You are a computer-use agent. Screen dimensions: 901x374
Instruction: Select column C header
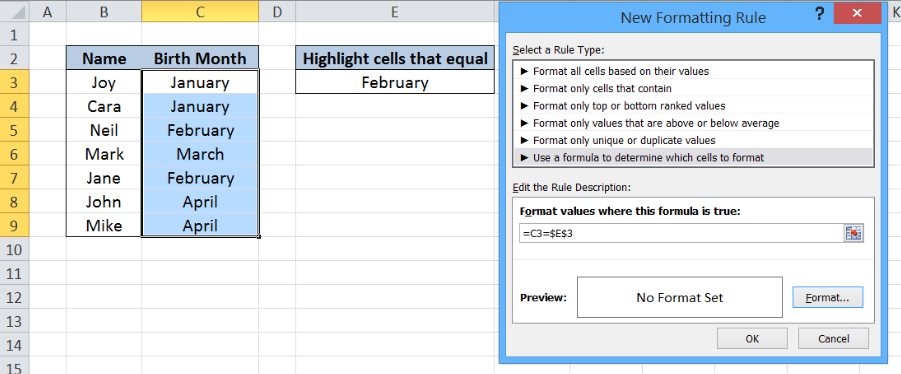click(x=200, y=11)
